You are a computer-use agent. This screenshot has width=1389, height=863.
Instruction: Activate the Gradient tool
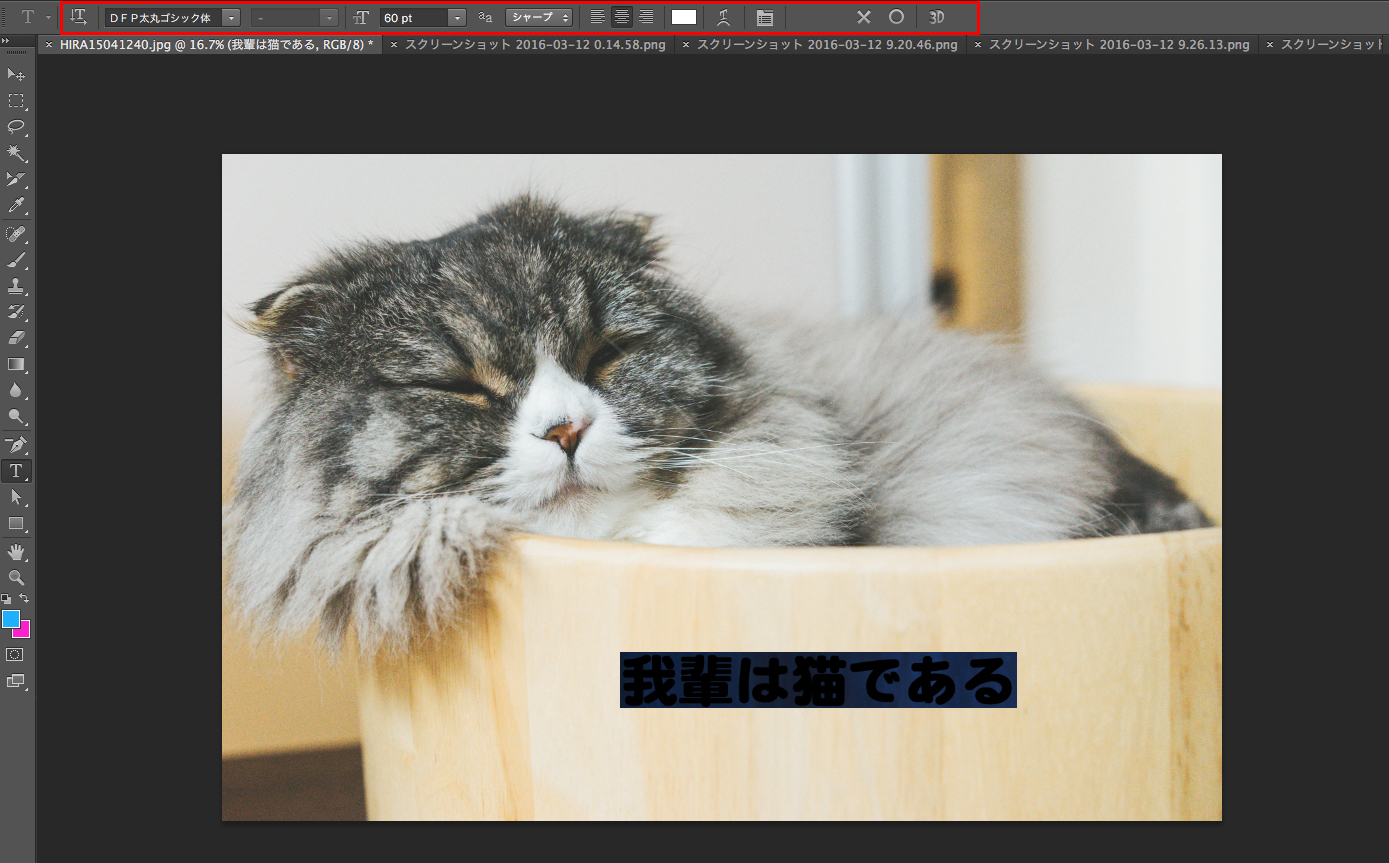pos(16,365)
